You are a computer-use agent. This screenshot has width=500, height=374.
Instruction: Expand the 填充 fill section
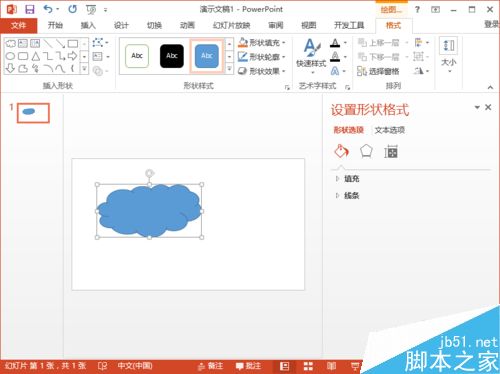(348, 179)
